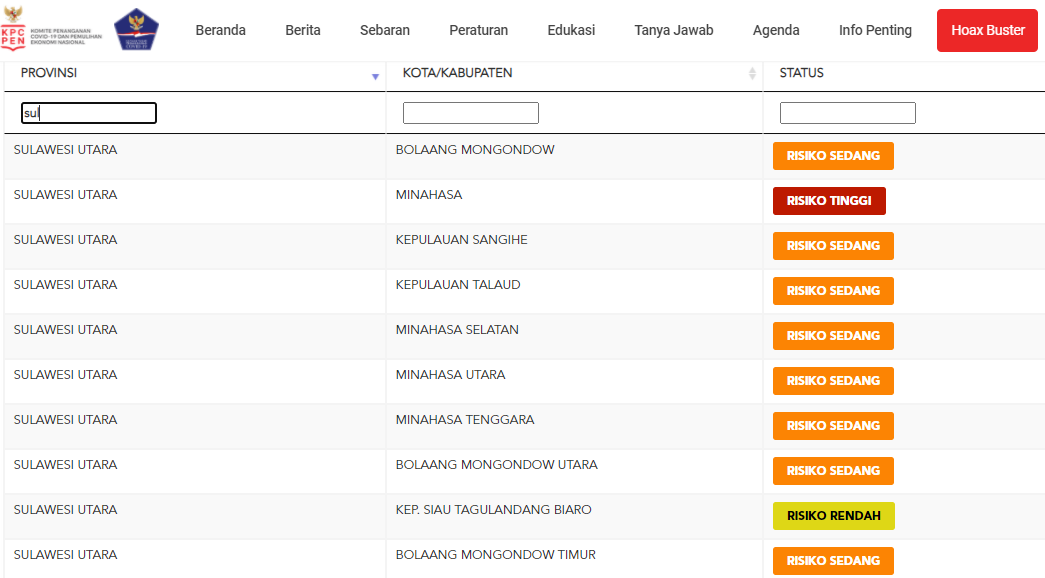Image resolution: width=1045 pixels, height=578 pixels.
Task: Open the Berita menu item
Action: tap(303, 30)
